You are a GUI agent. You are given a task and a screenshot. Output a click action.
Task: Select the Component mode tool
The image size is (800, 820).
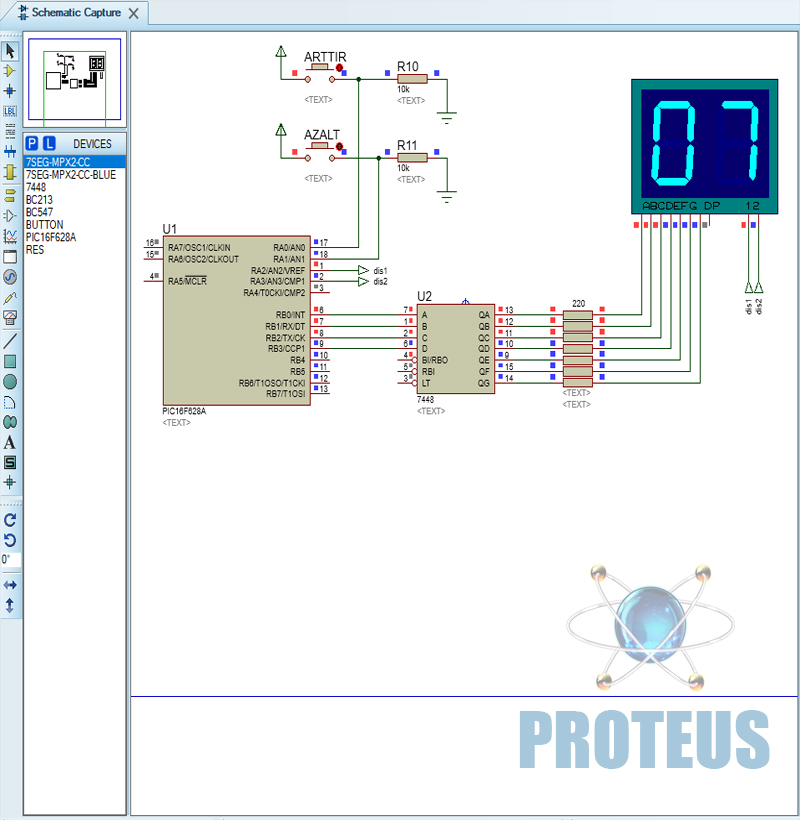[x=10, y=71]
